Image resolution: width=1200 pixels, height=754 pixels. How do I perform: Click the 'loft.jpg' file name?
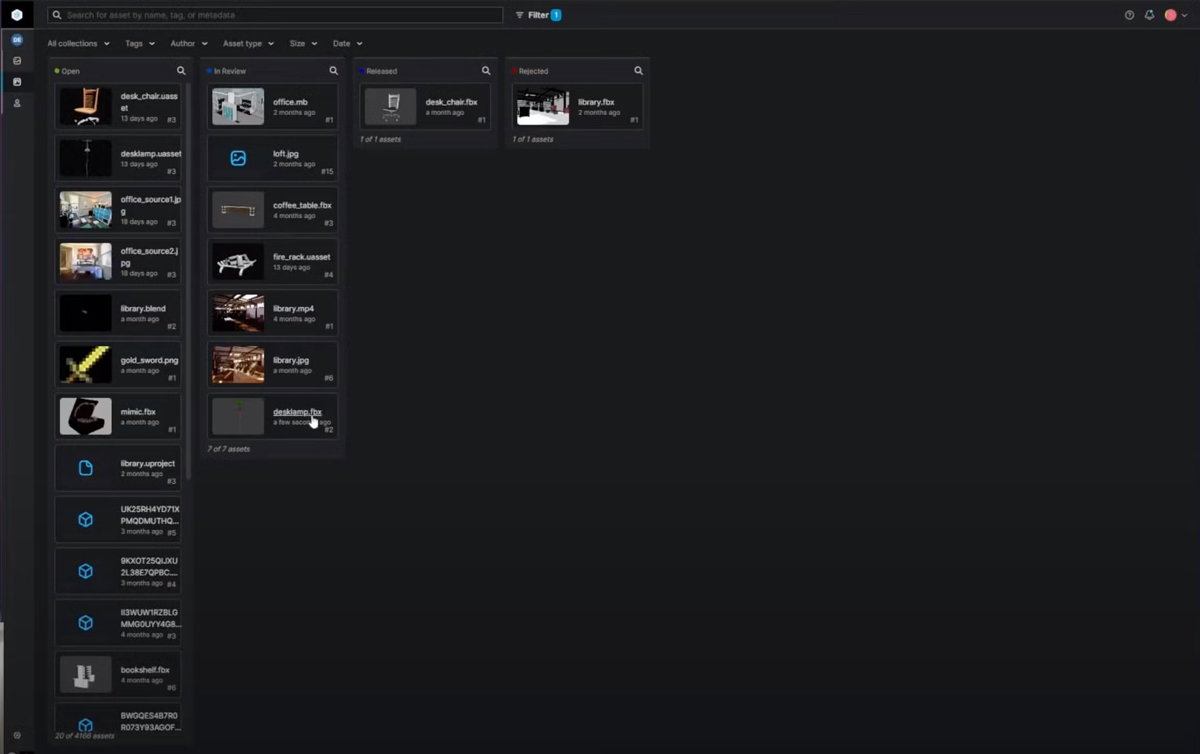(x=287, y=154)
